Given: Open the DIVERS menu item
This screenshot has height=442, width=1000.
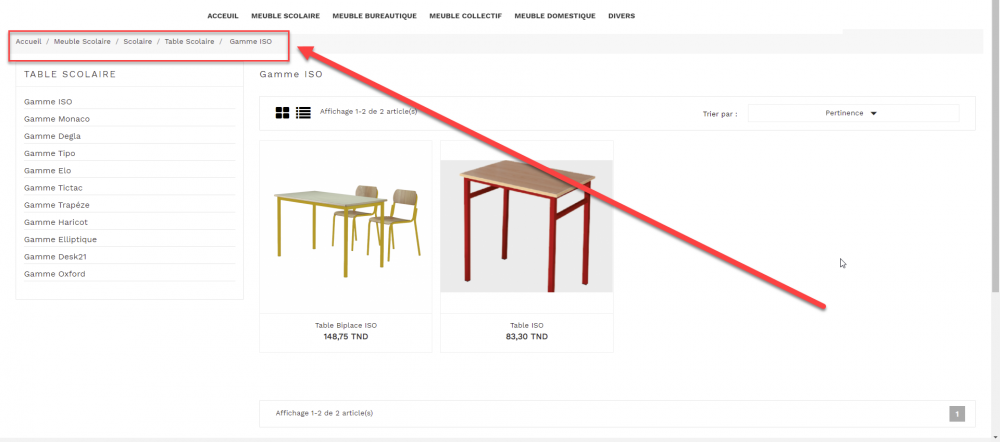Looking at the screenshot, I should (621, 16).
